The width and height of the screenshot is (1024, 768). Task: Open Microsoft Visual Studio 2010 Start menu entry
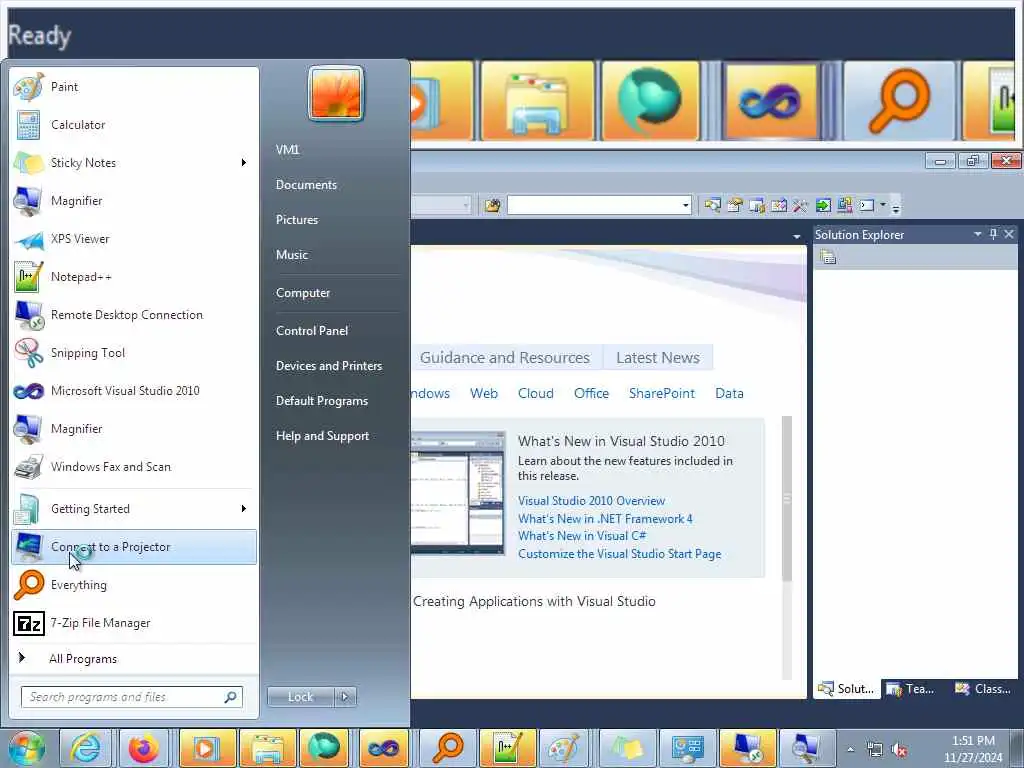point(134,391)
